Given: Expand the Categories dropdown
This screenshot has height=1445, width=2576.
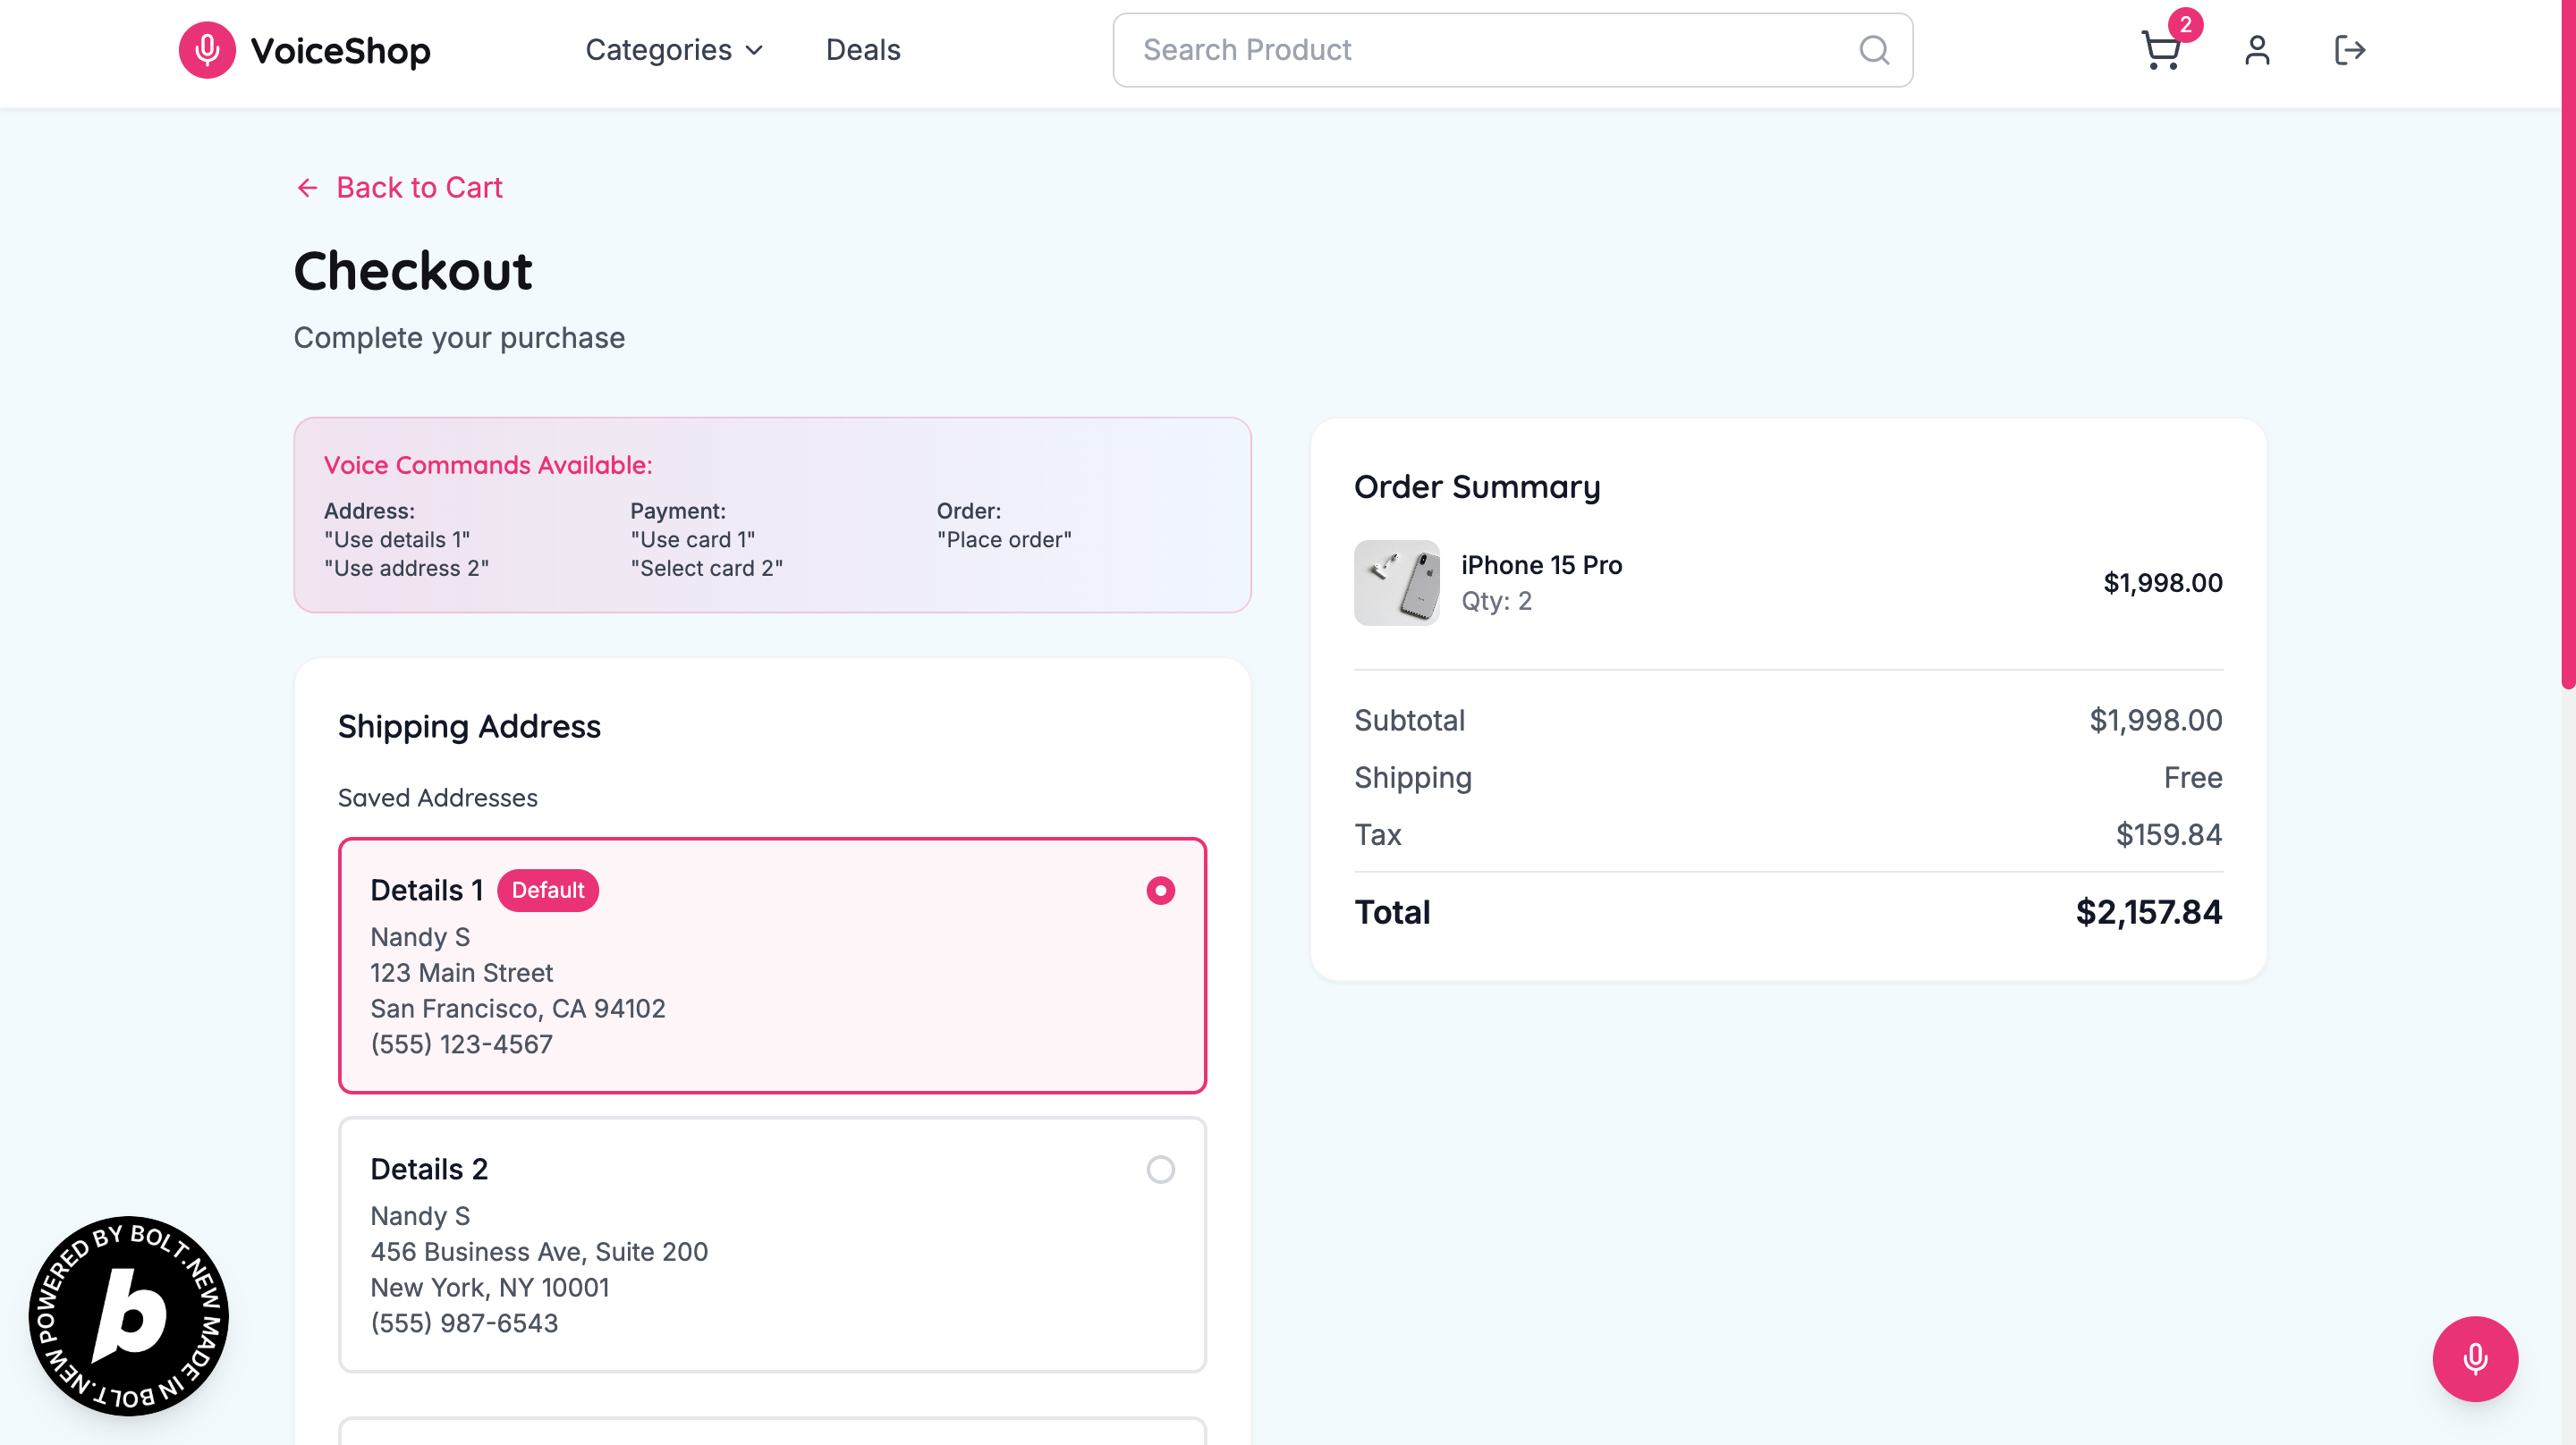Looking at the screenshot, I should [659, 50].
